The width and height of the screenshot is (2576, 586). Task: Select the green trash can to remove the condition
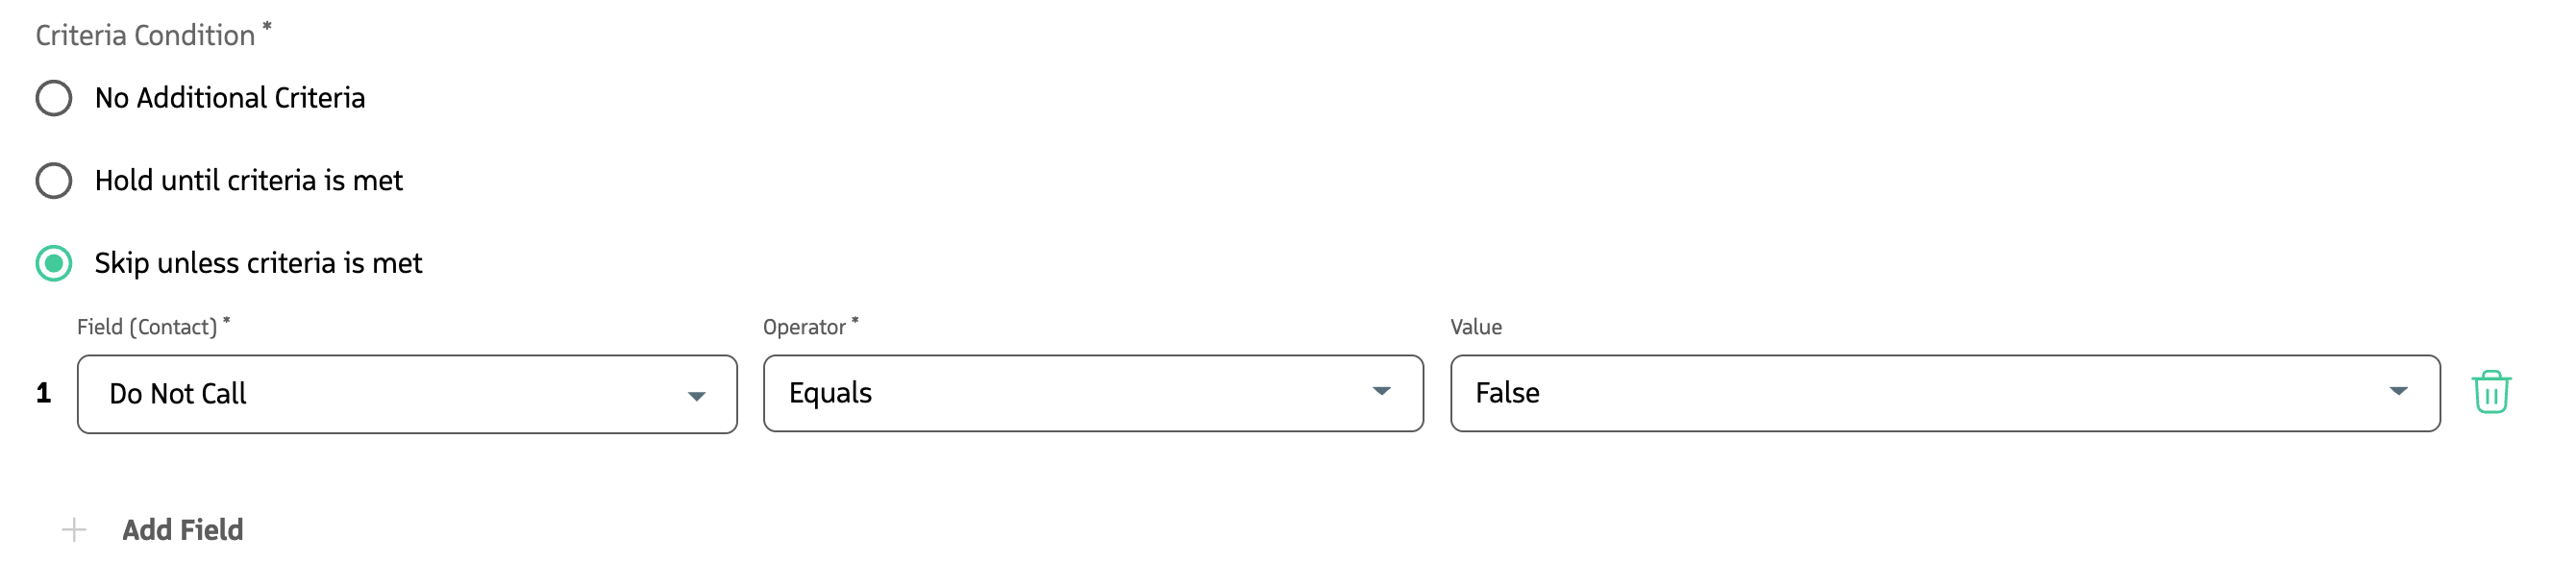click(x=2491, y=394)
